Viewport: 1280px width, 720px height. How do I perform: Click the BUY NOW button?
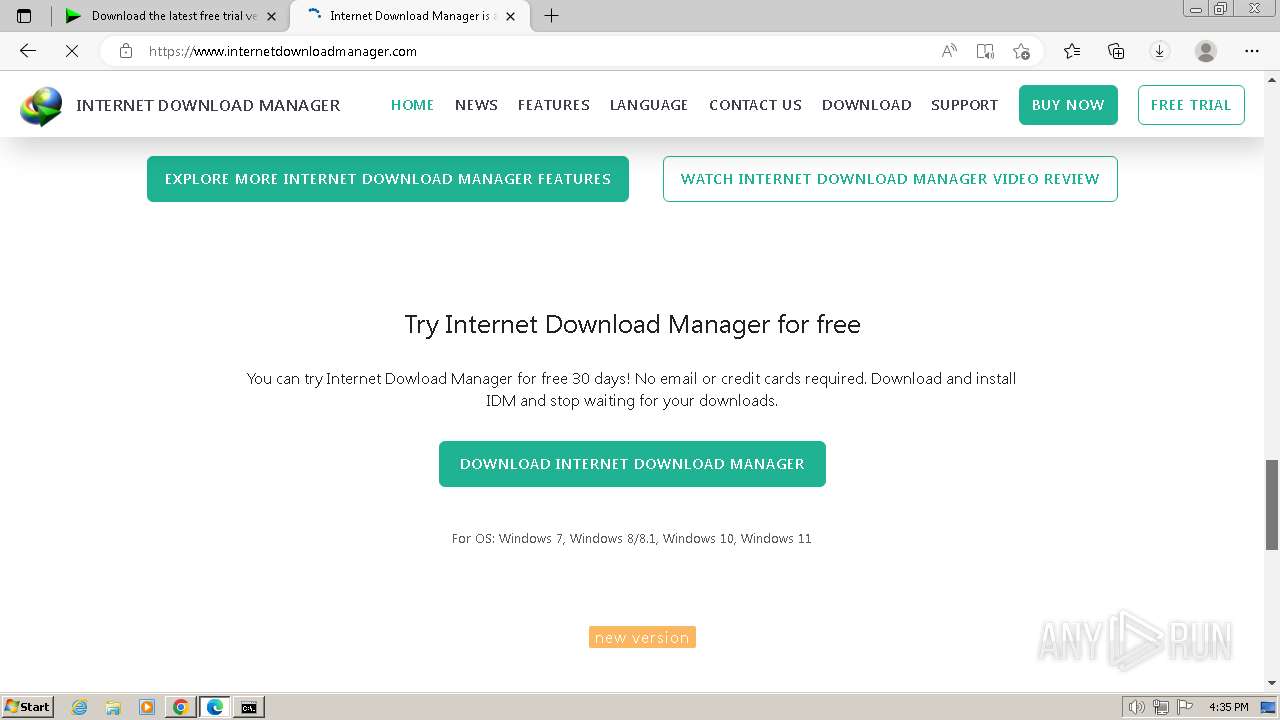(x=1068, y=105)
